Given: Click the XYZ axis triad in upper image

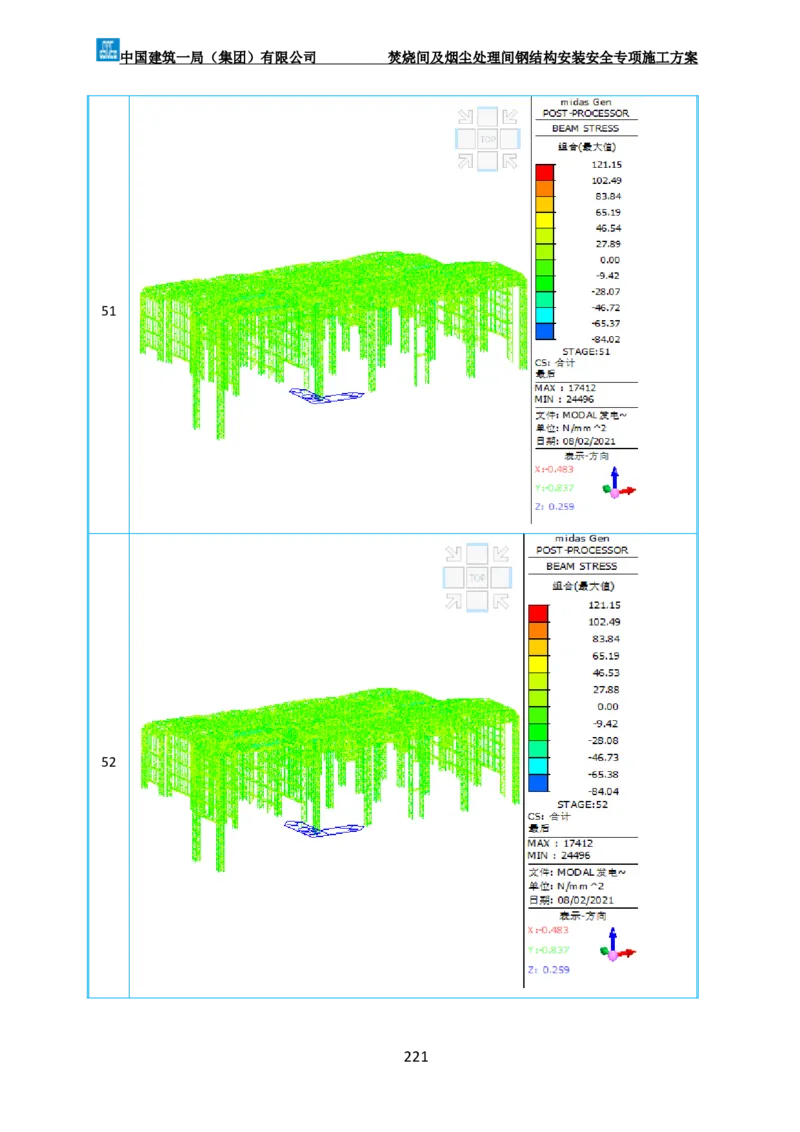Looking at the screenshot, I should click(616, 485).
